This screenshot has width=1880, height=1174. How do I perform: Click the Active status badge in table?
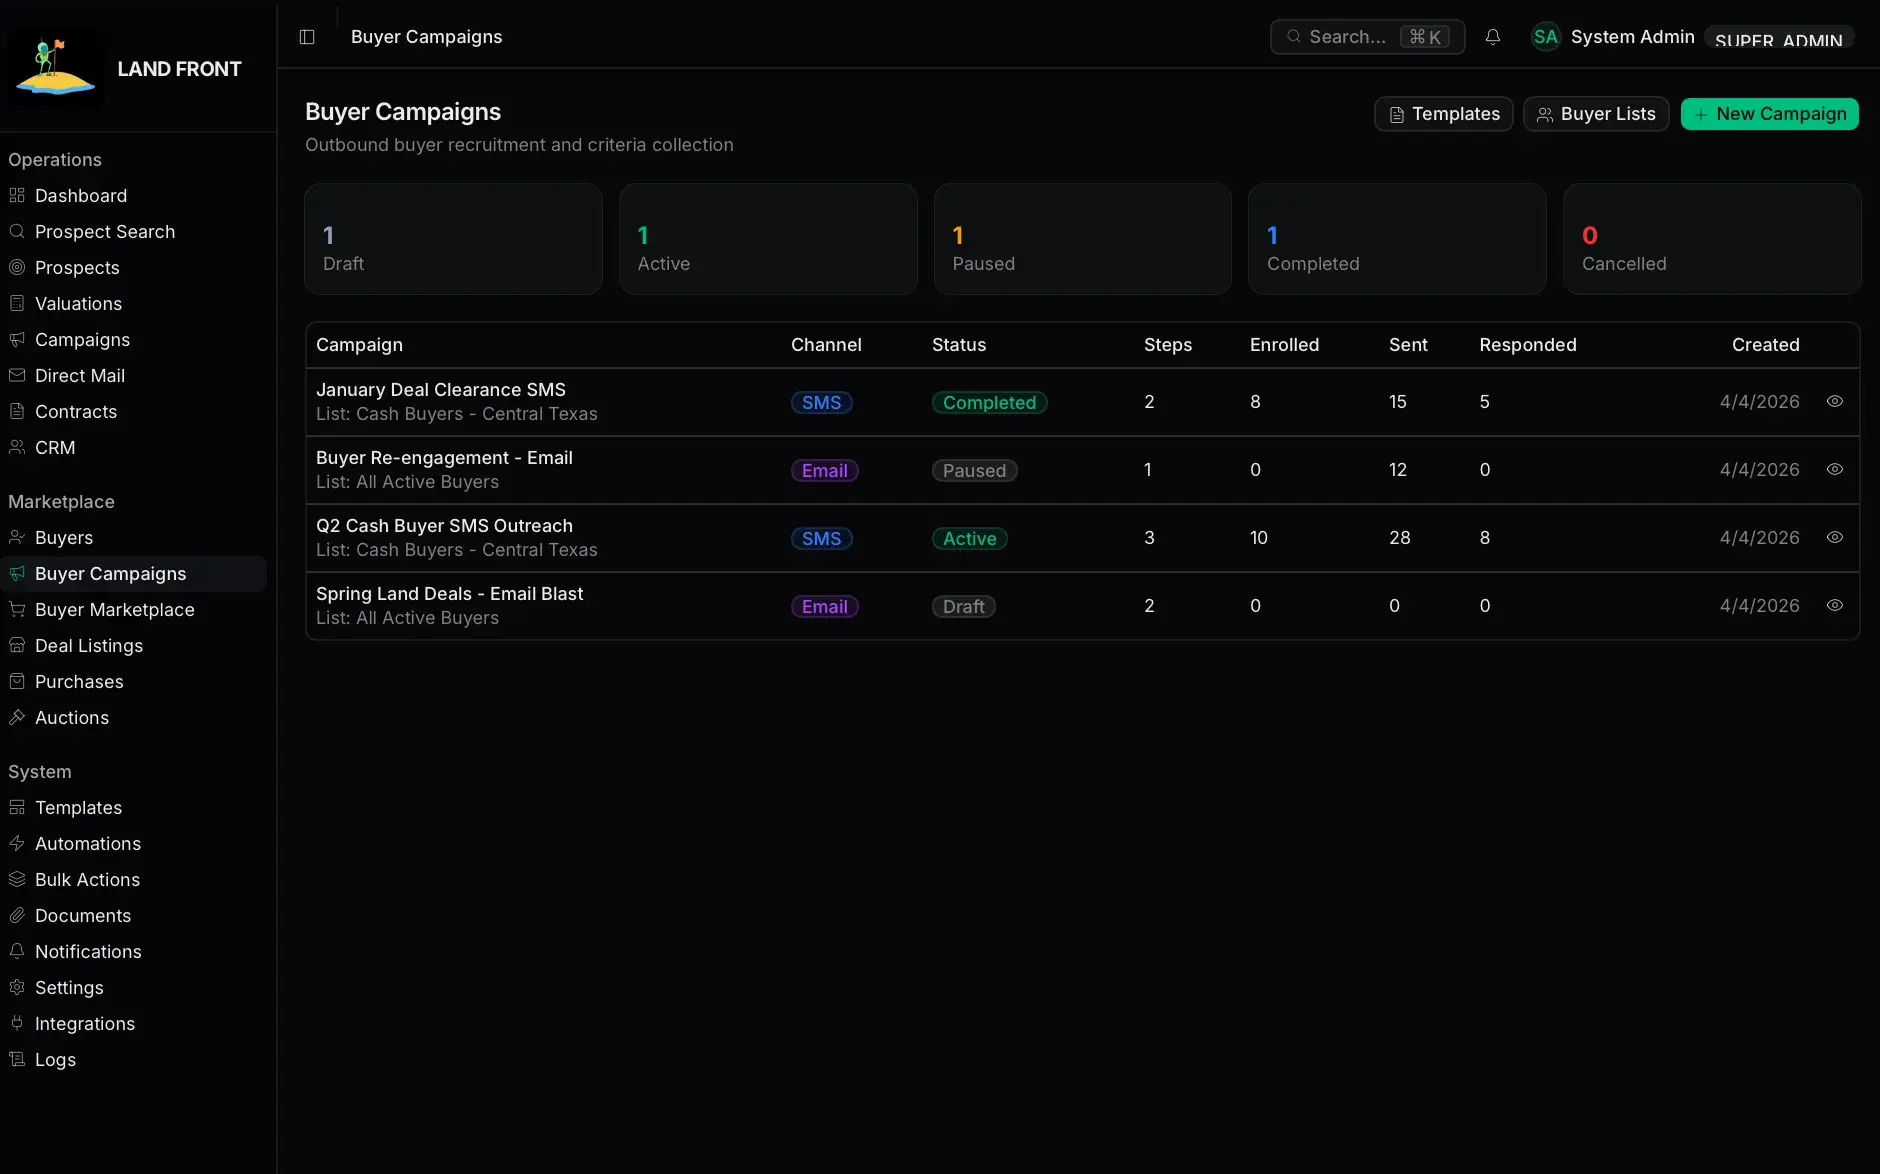pos(969,539)
